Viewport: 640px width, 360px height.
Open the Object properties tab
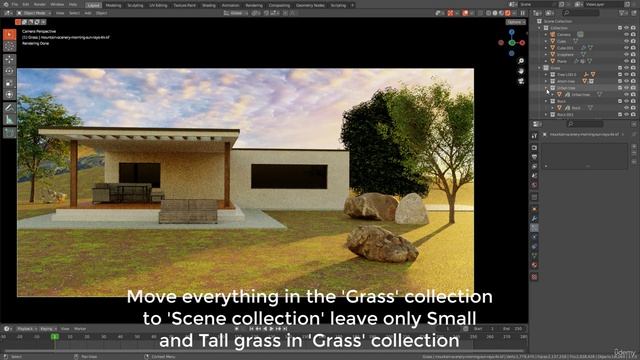534,209
